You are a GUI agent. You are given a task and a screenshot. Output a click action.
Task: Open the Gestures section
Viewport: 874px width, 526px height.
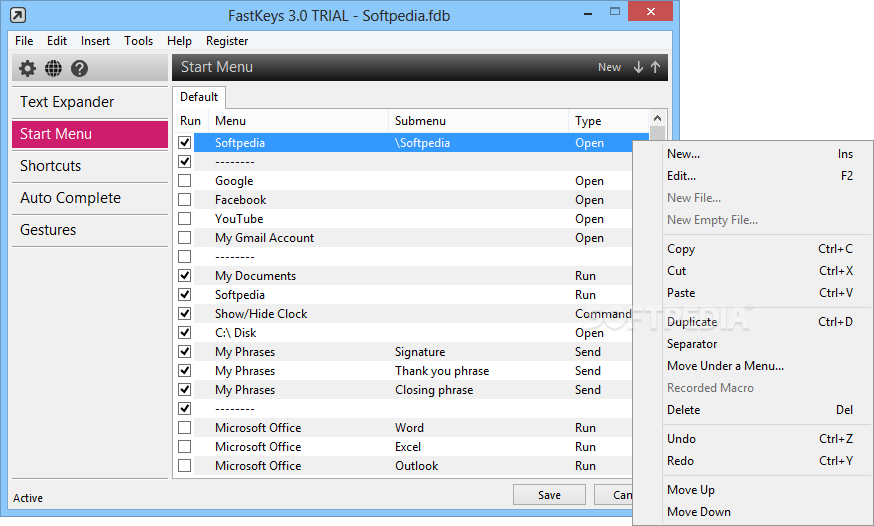90,230
